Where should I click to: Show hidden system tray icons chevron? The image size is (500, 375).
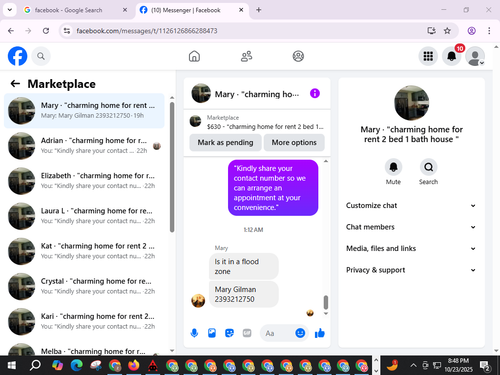pyautogui.click(x=413, y=365)
